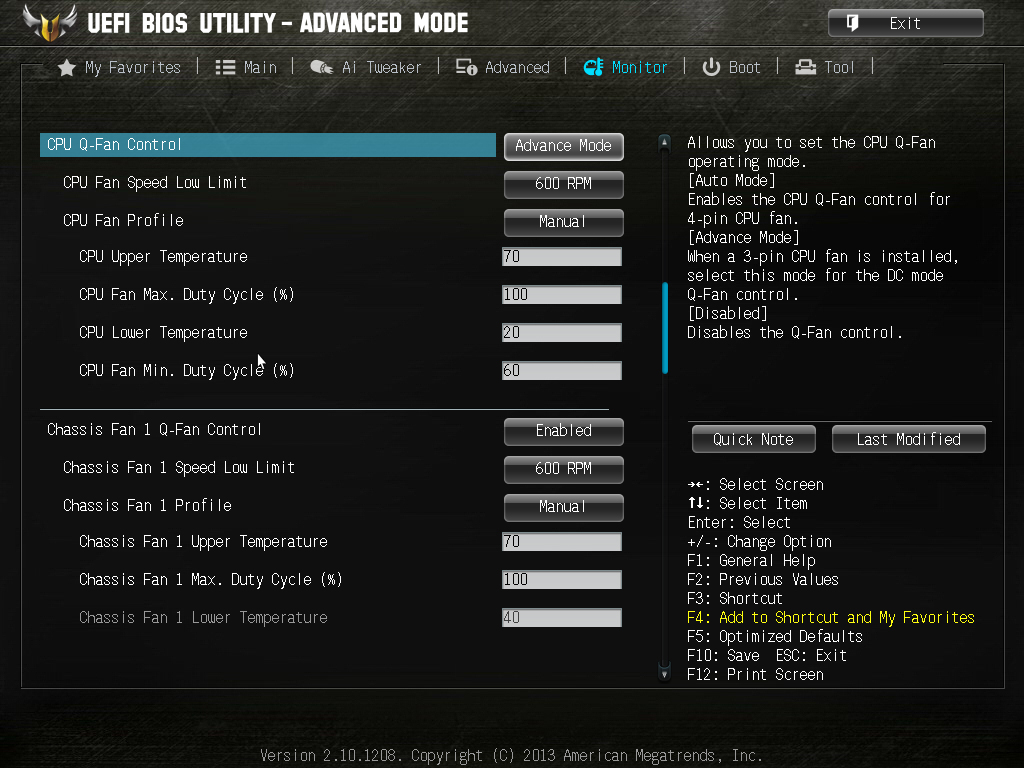The height and width of the screenshot is (768, 1024).
Task: Click the Monitor tab thermometer icon
Action: [x=593, y=67]
